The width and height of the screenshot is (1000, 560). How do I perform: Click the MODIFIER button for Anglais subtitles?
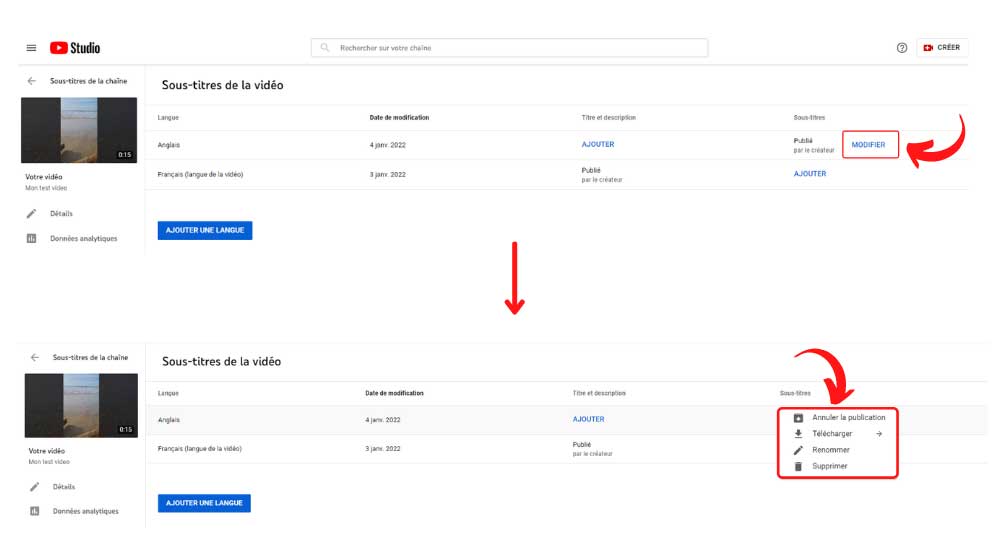click(870, 145)
